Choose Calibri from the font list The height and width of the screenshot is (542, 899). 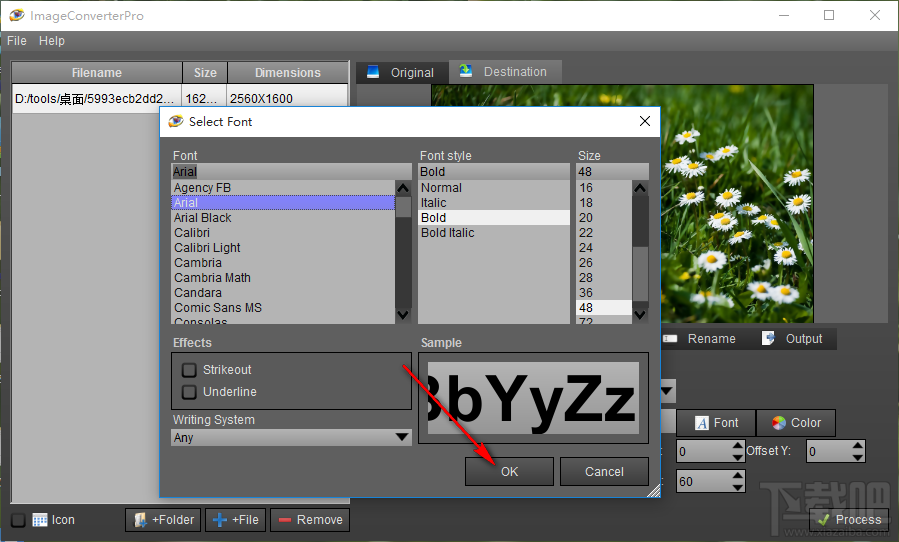click(283, 233)
